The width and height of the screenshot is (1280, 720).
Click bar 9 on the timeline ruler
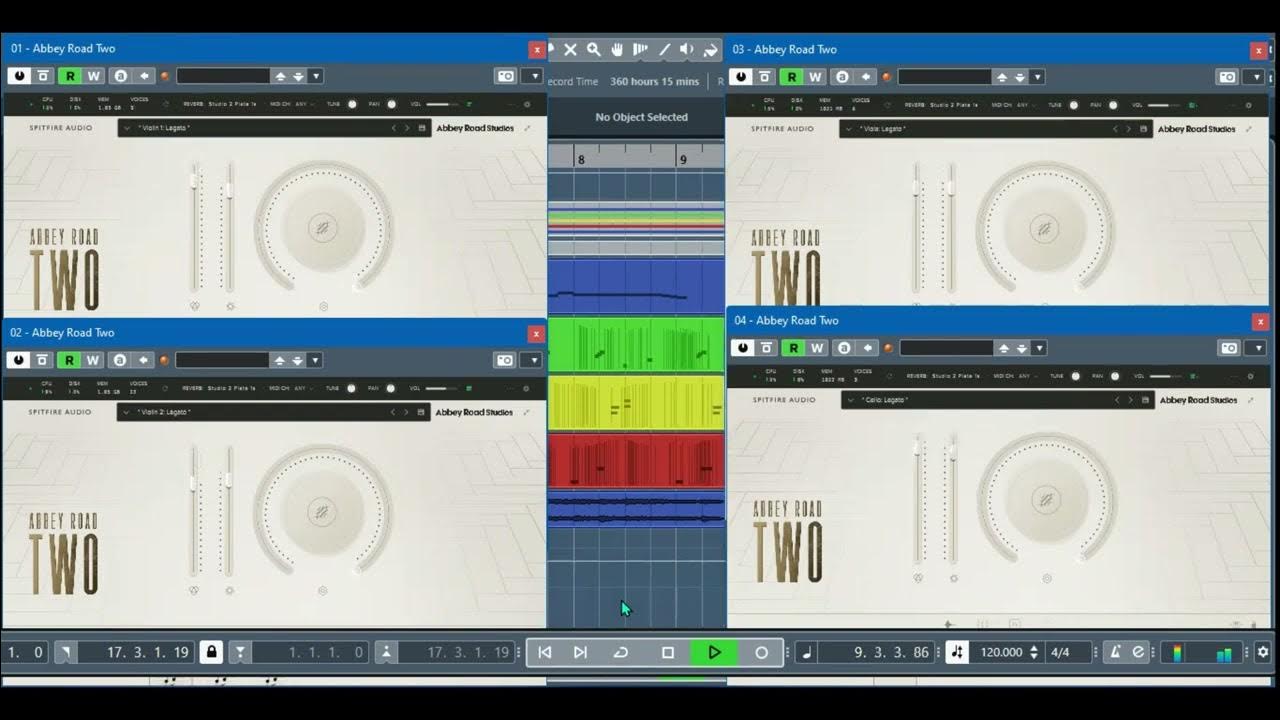pyautogui.click(x=682, y=159)
